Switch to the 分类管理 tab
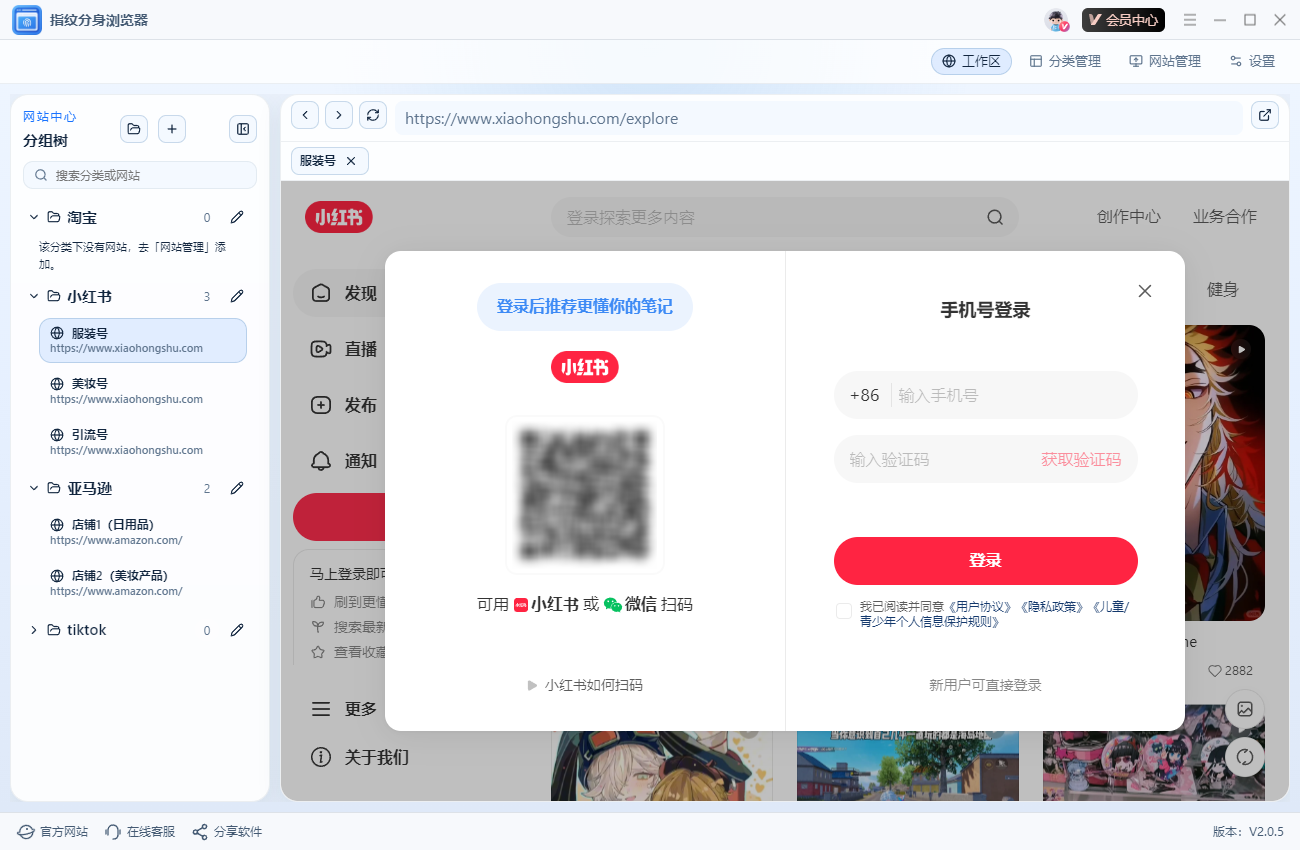1300x850 pixels. click(x=1065, y=61)
